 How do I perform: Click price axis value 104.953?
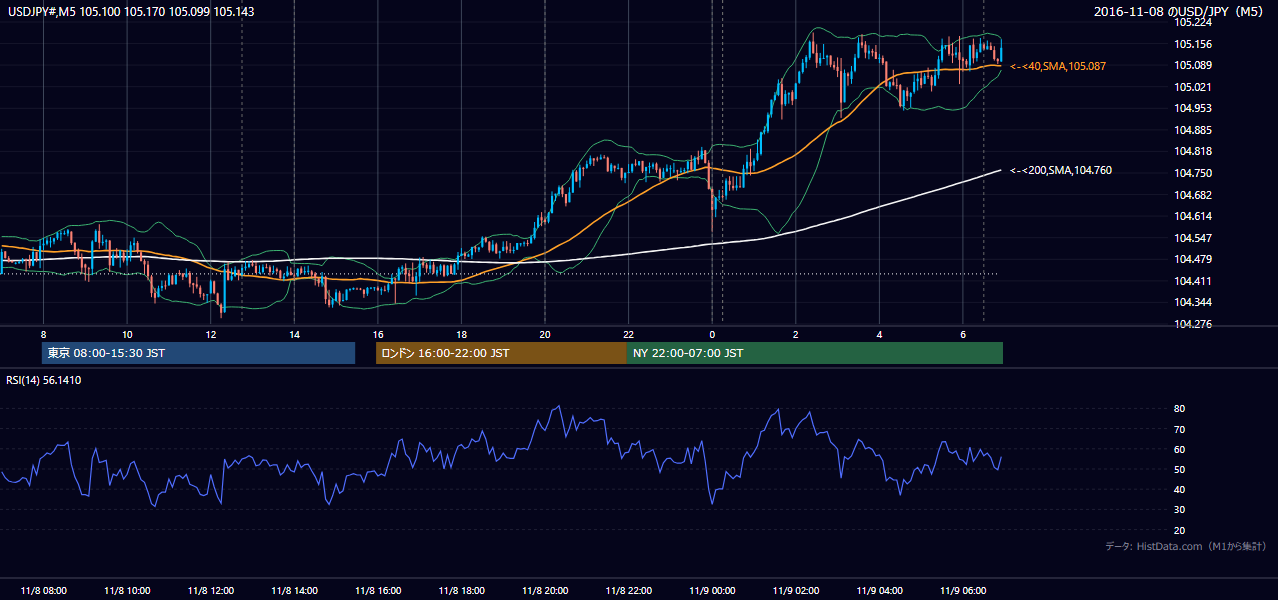[1192, 108]
